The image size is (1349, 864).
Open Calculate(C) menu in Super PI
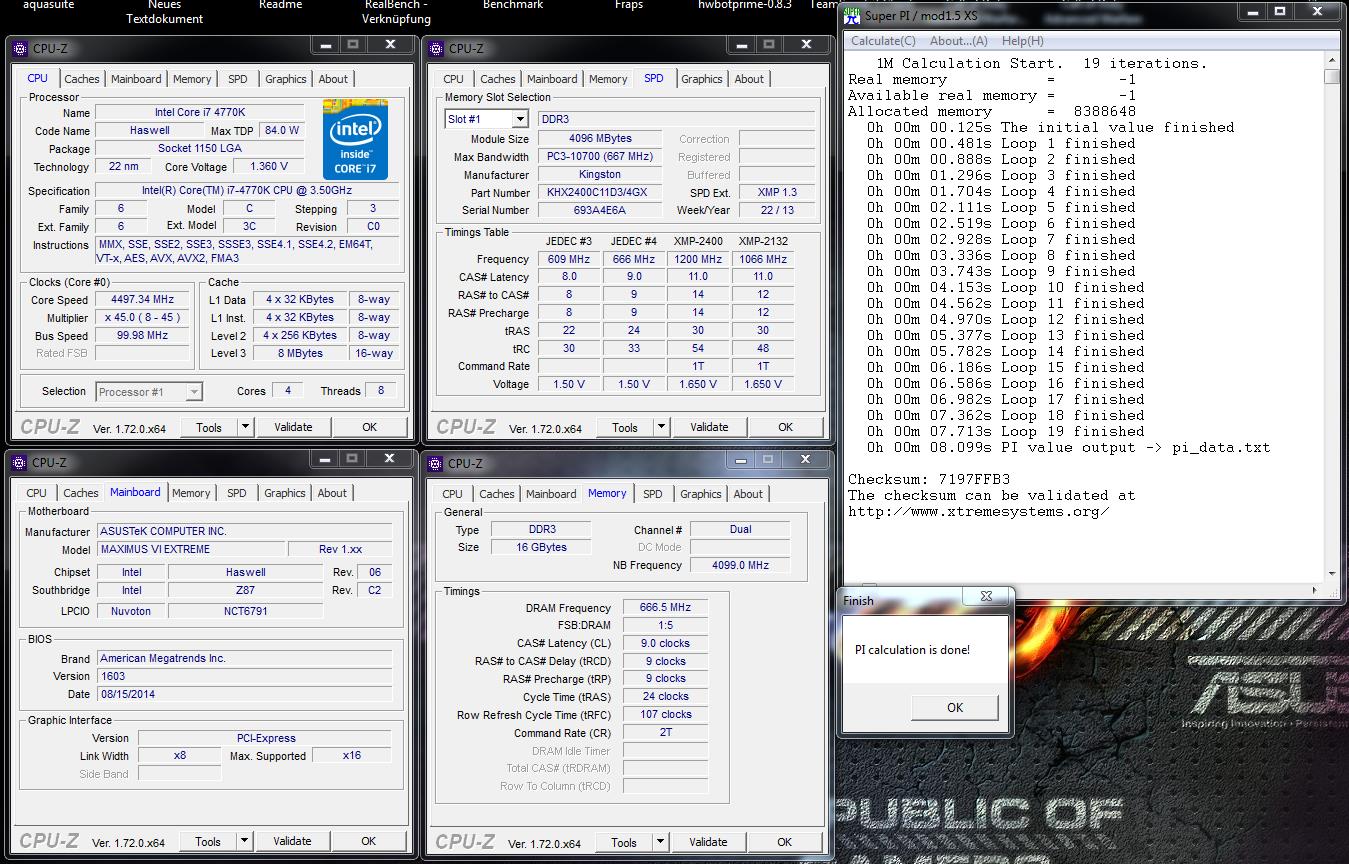click(883, 41)
